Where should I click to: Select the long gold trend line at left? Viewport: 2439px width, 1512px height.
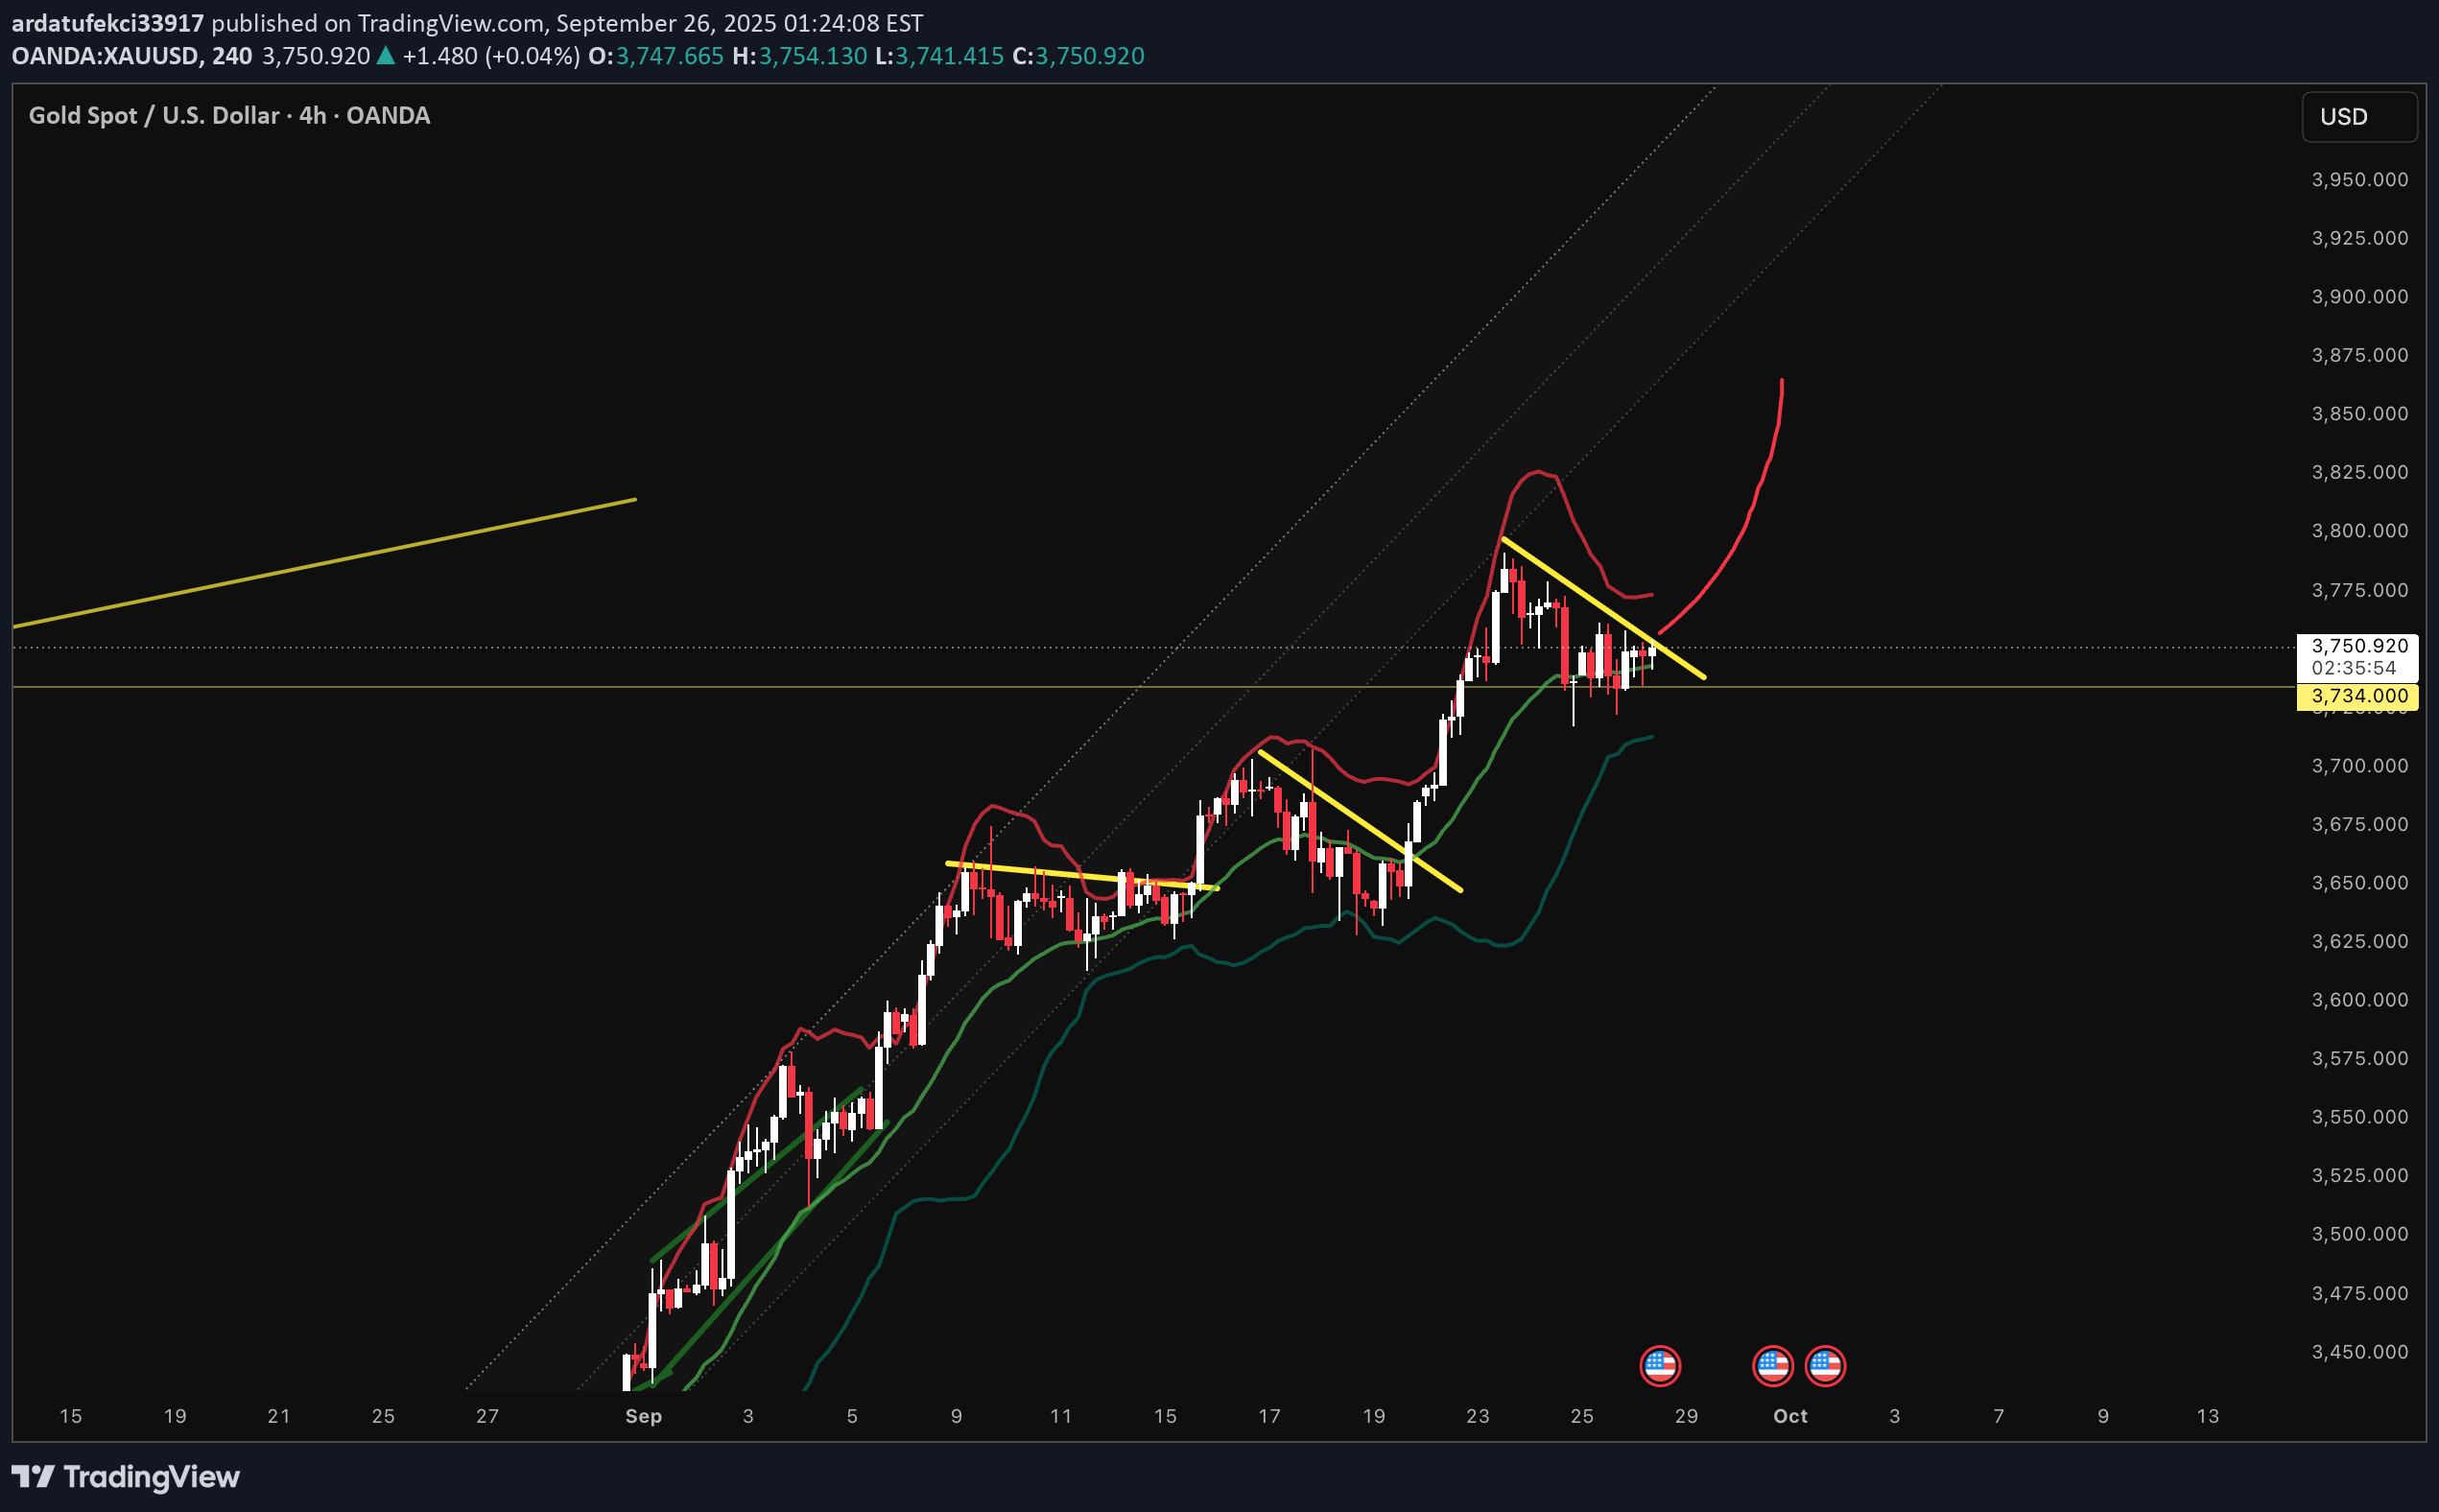click(x=320, y=564)
